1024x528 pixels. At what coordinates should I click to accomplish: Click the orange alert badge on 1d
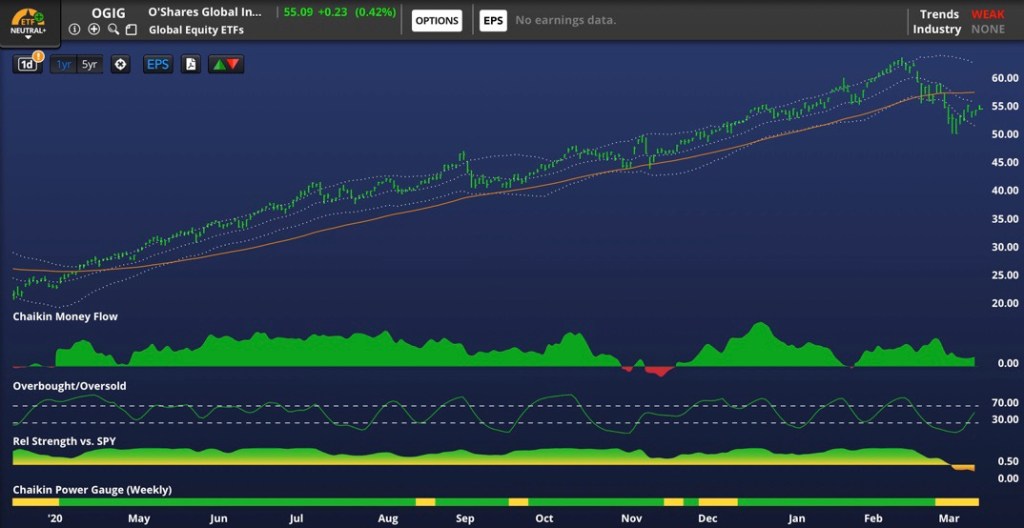[38, 56]
